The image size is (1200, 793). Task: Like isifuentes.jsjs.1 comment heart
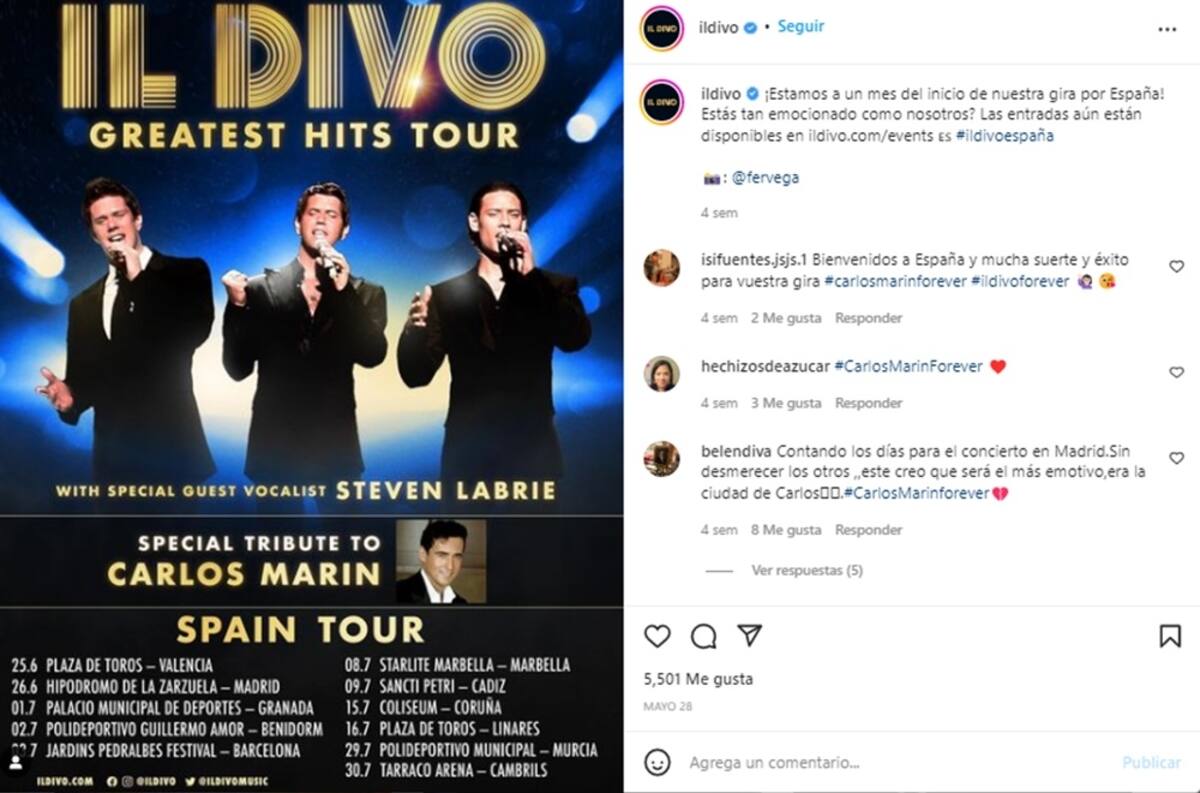(x=1176, y=266)
